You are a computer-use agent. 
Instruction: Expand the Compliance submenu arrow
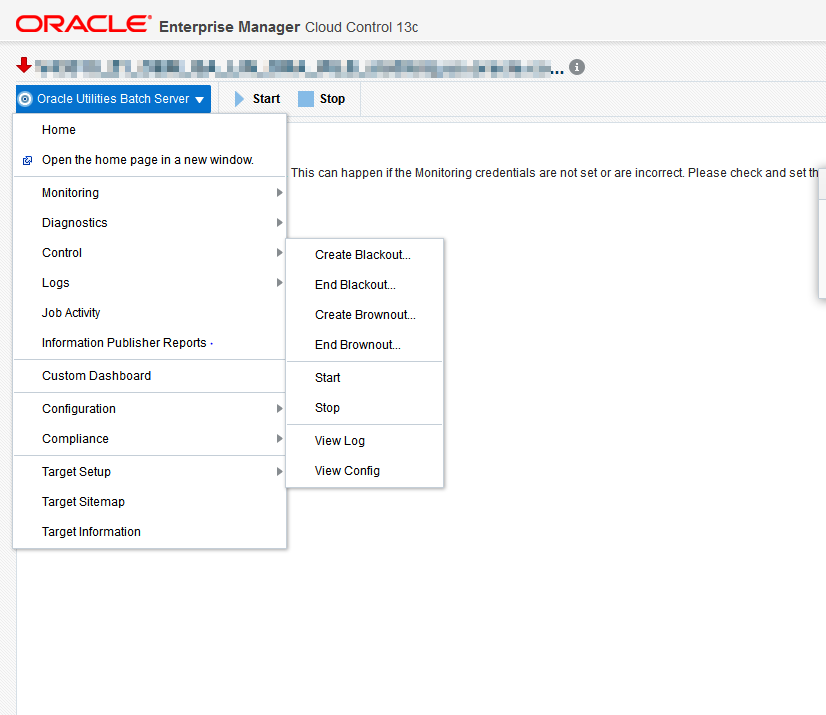pyautogui.click(x=280, y=439)
